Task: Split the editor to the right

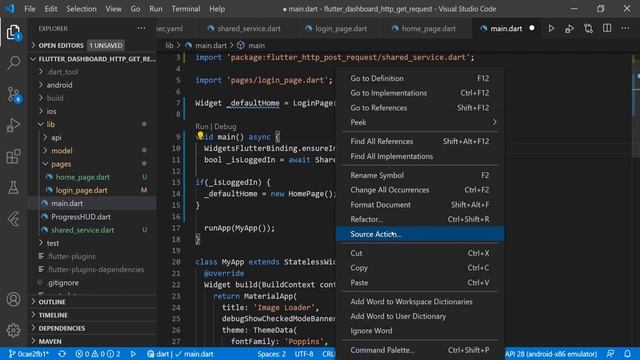Action: point(607,28)
